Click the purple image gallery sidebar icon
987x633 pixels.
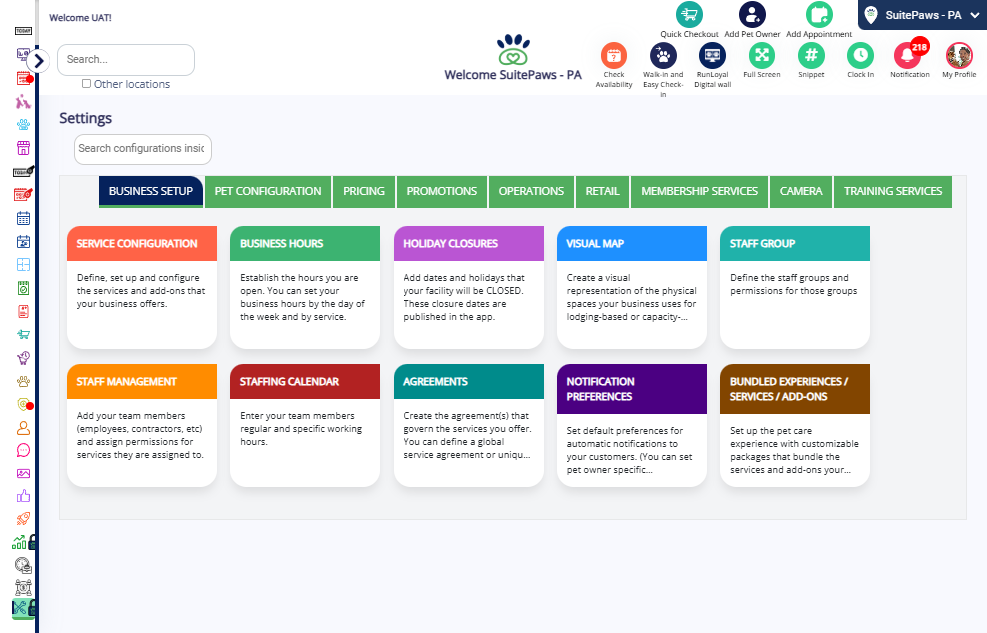tap(23, 473)
